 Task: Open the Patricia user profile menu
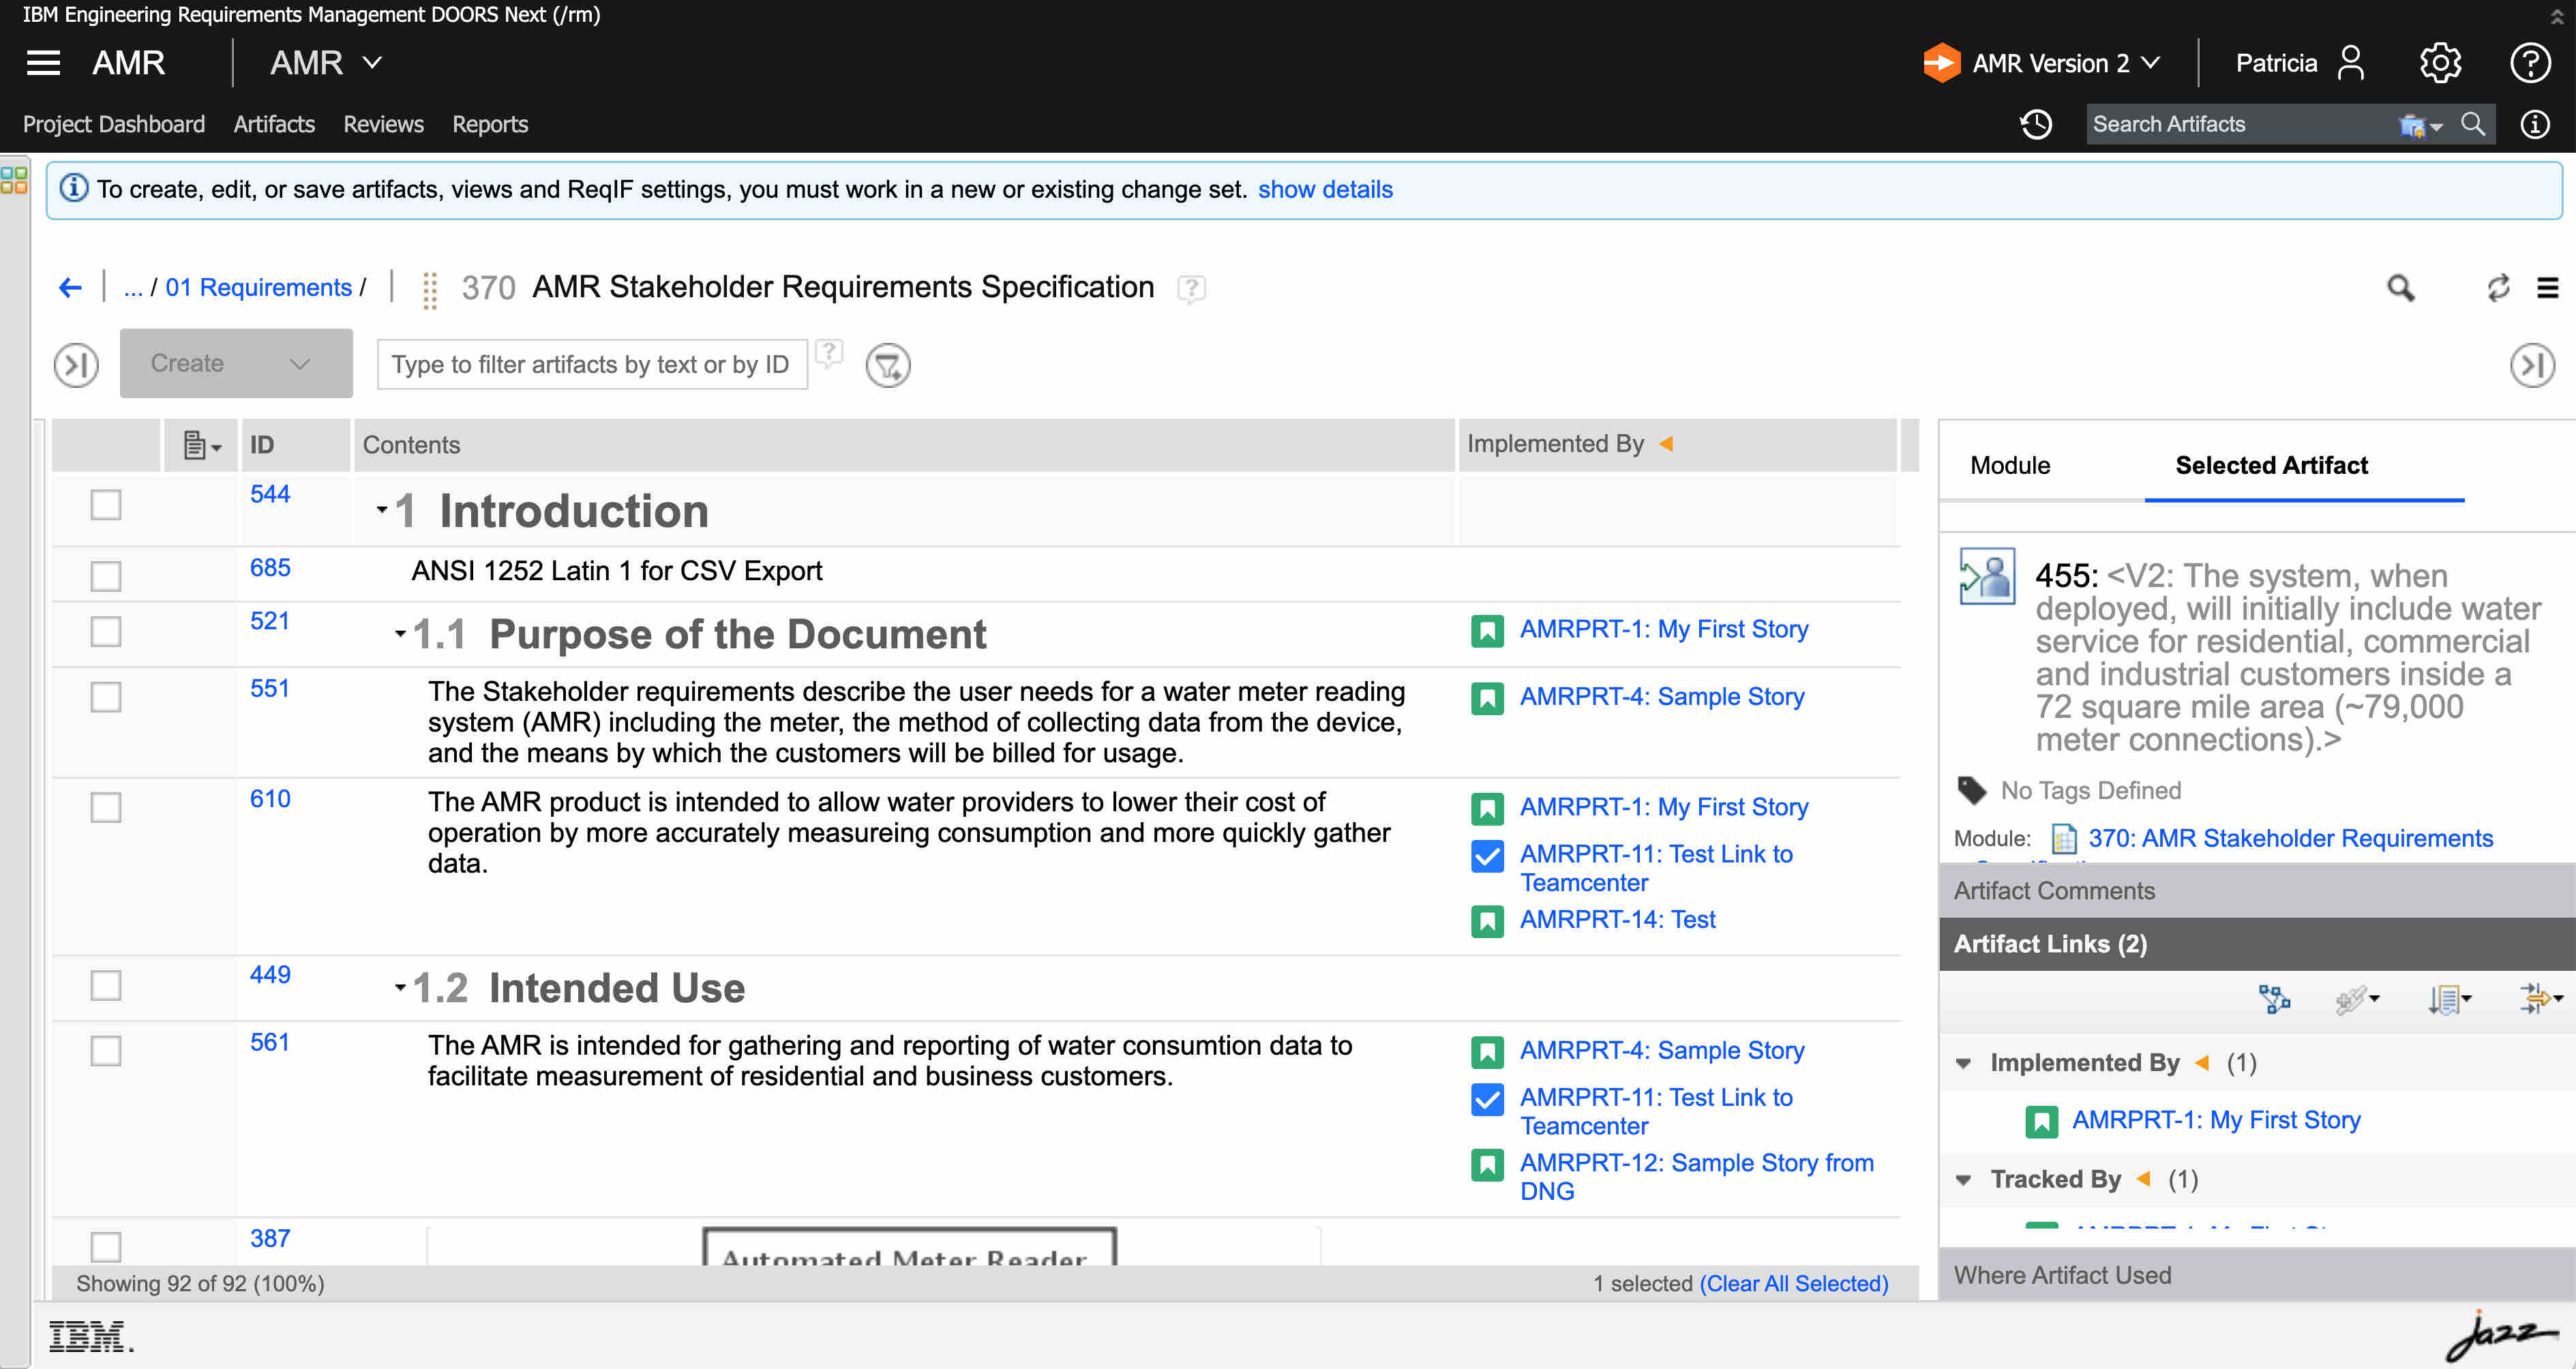click(2300, 63)
